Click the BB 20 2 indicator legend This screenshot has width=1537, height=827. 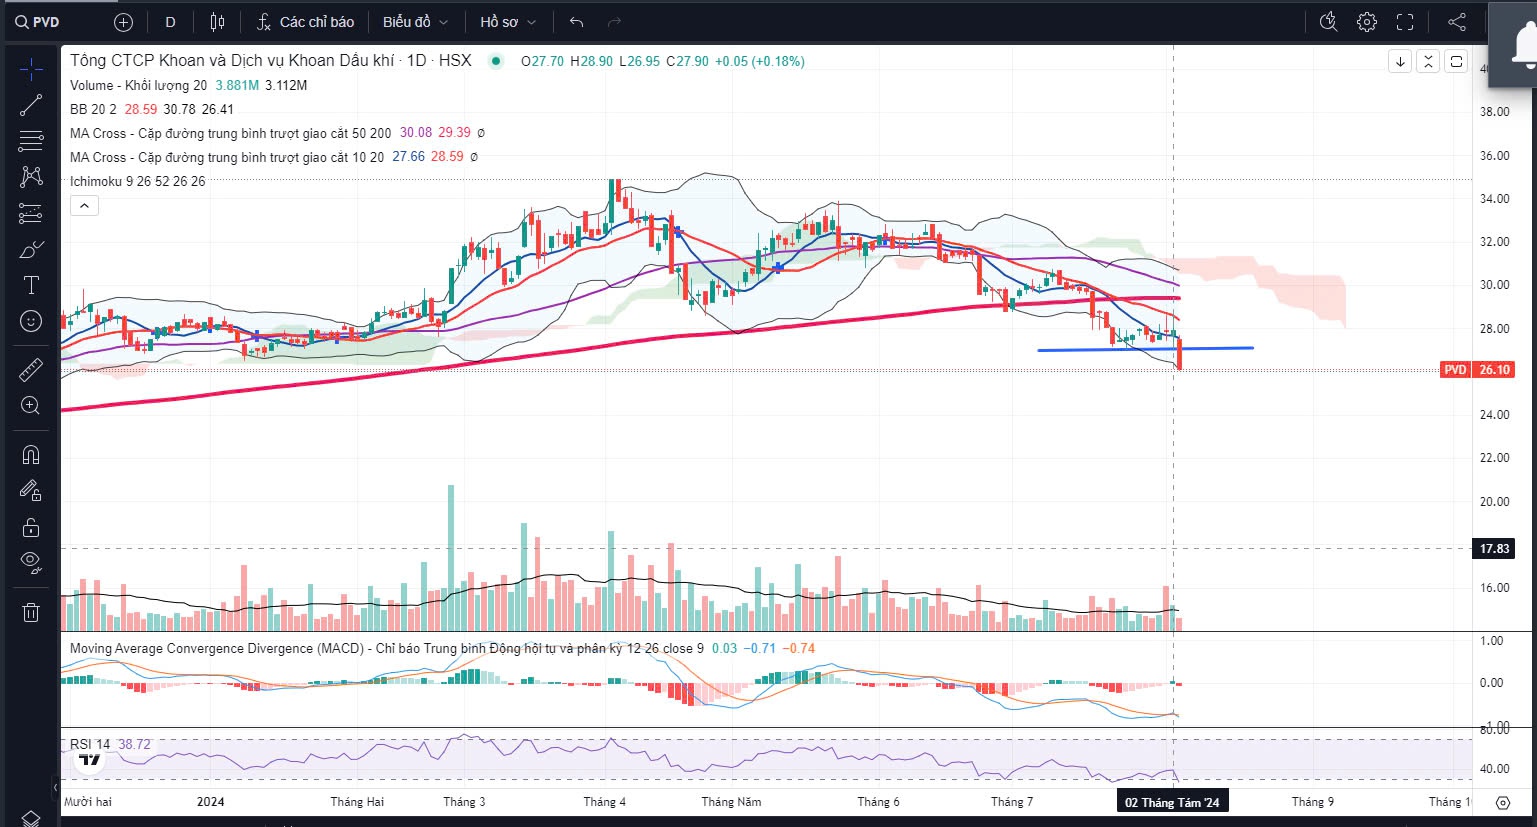[93, 109]
